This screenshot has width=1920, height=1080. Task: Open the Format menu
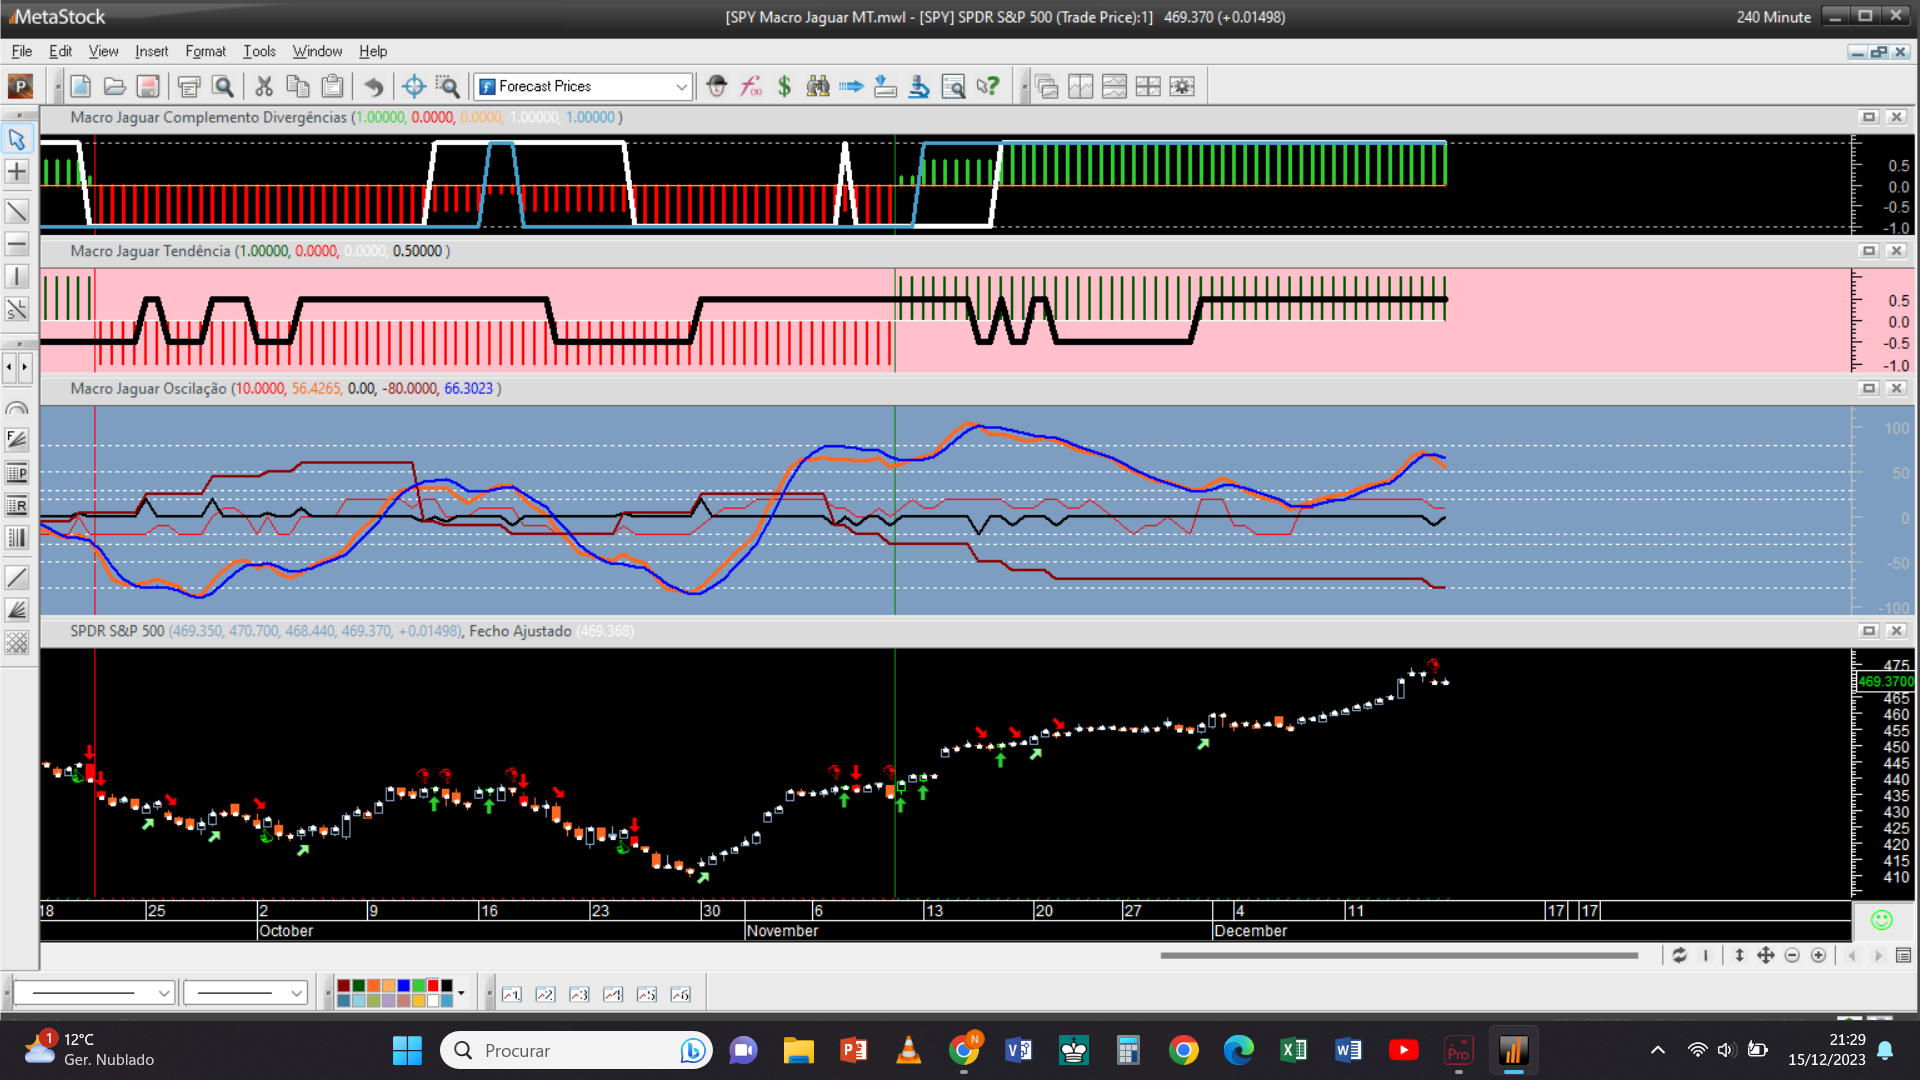(x=205, y=51)
